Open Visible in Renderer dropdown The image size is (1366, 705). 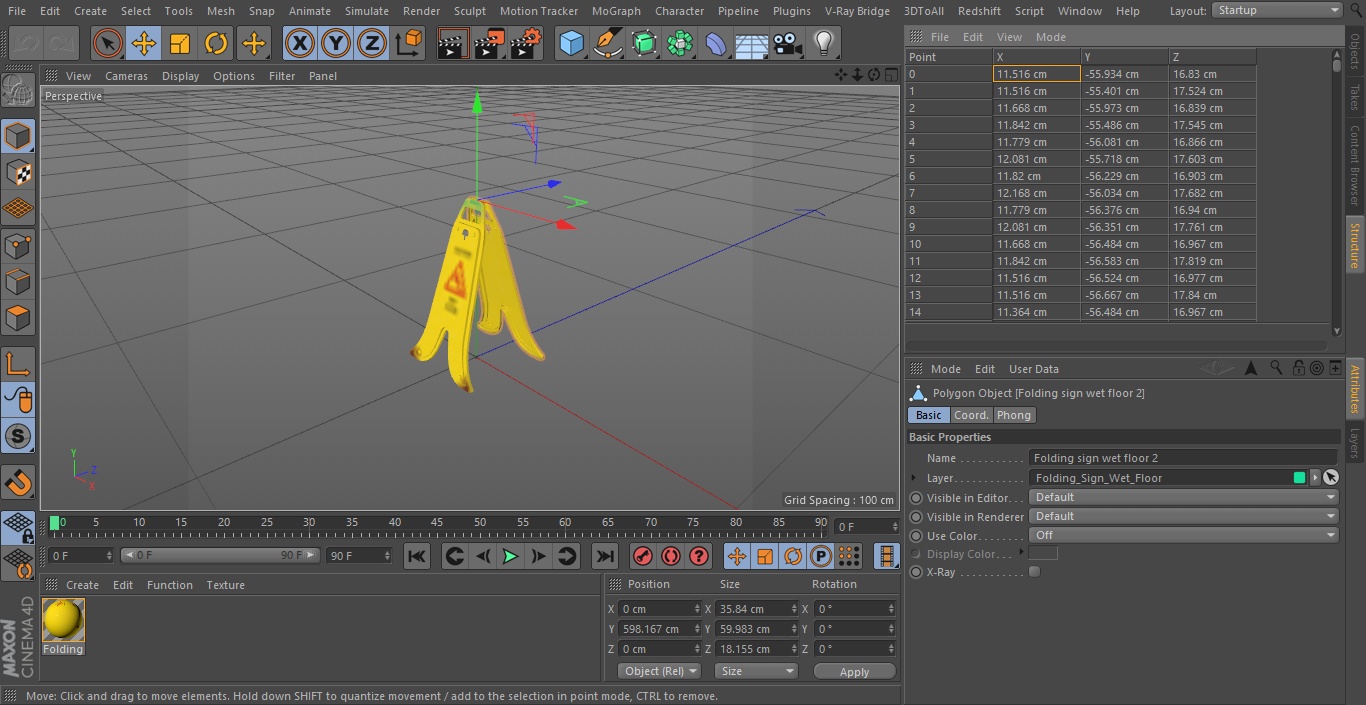pos(1184,516)
